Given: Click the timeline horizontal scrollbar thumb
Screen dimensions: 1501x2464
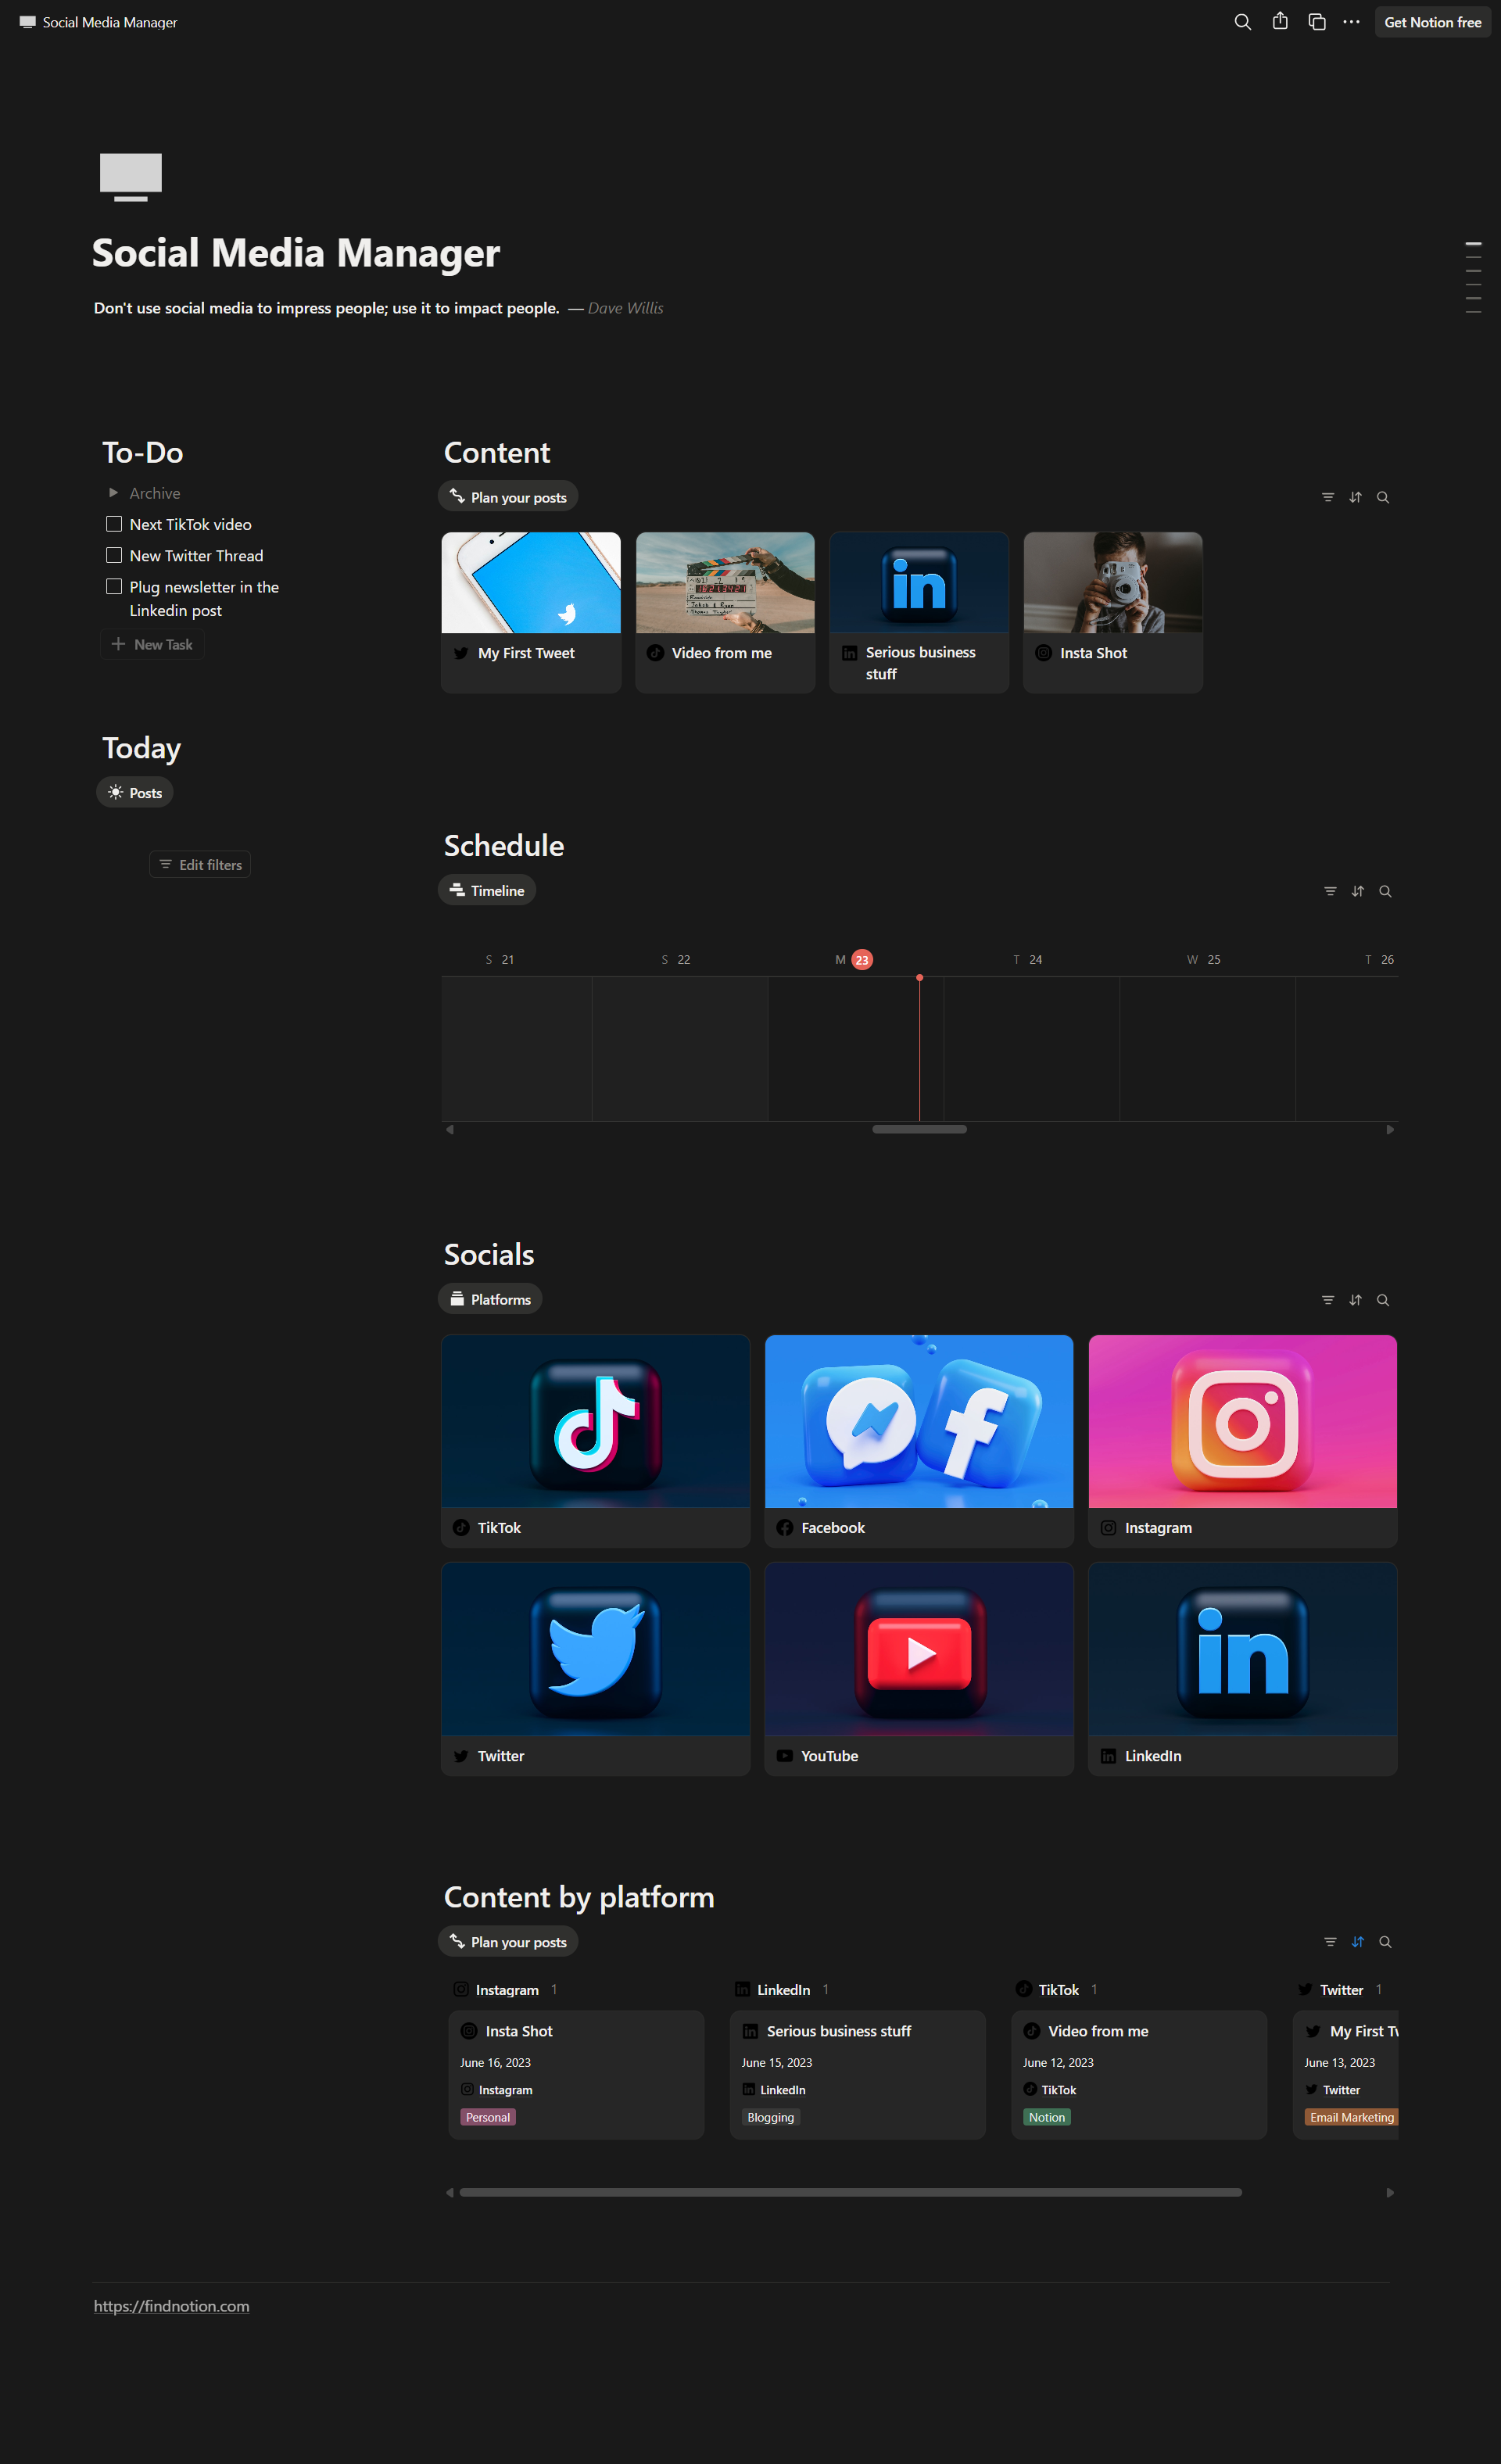Looking at the screenshot, I should [919, 1129].
